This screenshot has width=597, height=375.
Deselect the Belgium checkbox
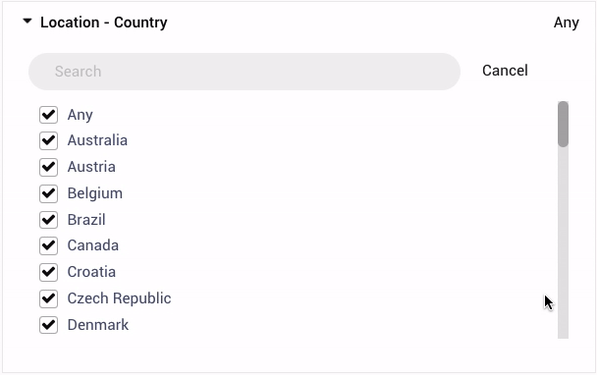pos(48,193)
